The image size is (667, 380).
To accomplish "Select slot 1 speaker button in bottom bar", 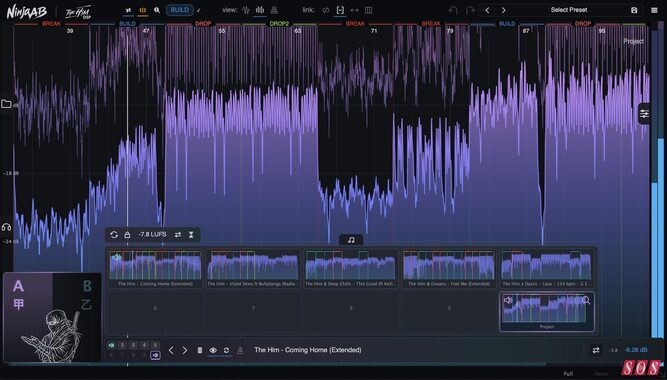I will (111, 345).
